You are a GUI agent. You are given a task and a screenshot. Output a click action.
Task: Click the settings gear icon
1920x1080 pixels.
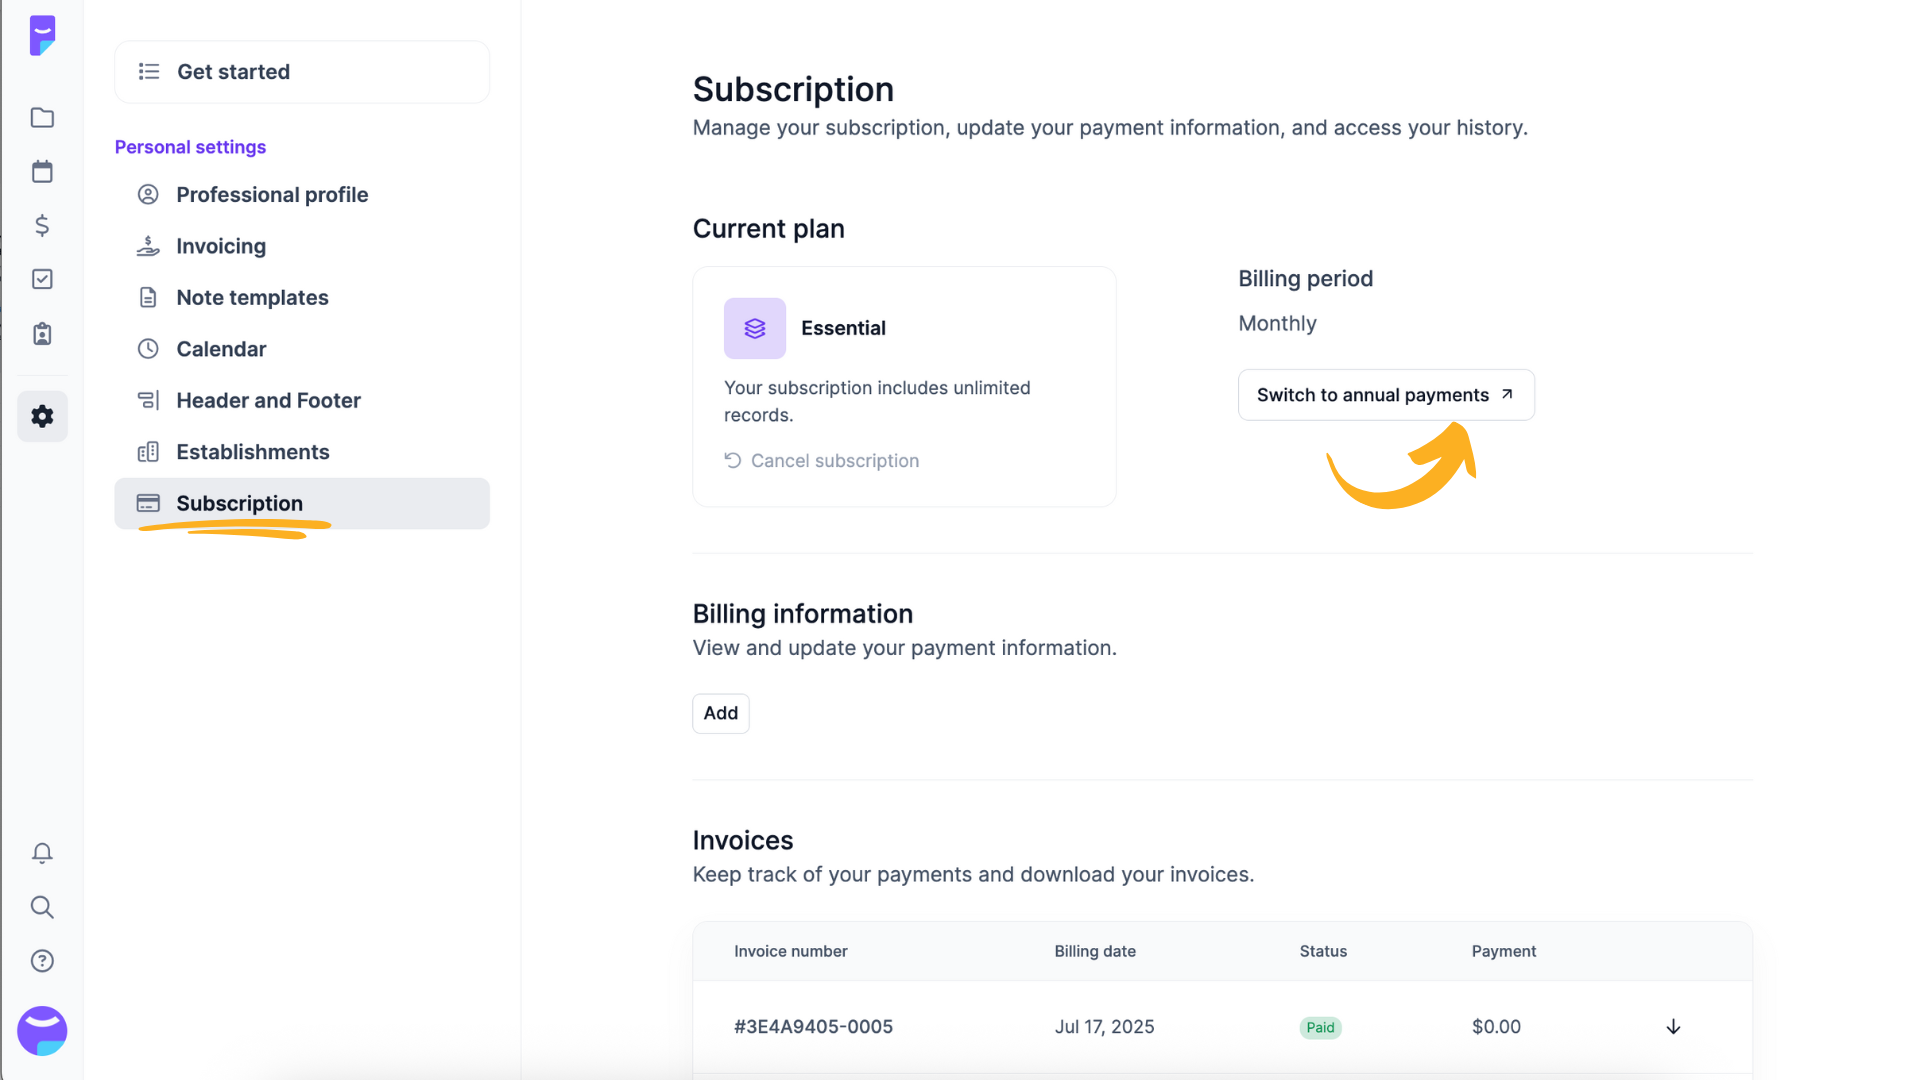pos(42,416)
